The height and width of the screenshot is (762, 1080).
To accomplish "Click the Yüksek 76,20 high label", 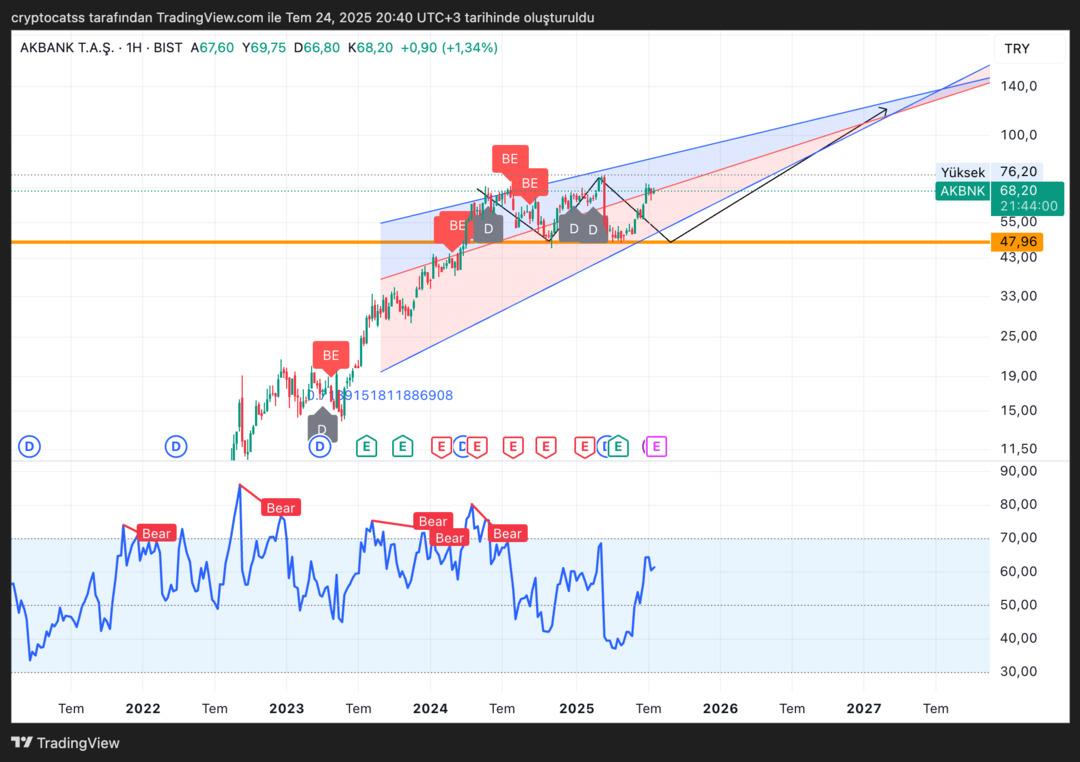I will pyautogui.click(x=989, y=172).
